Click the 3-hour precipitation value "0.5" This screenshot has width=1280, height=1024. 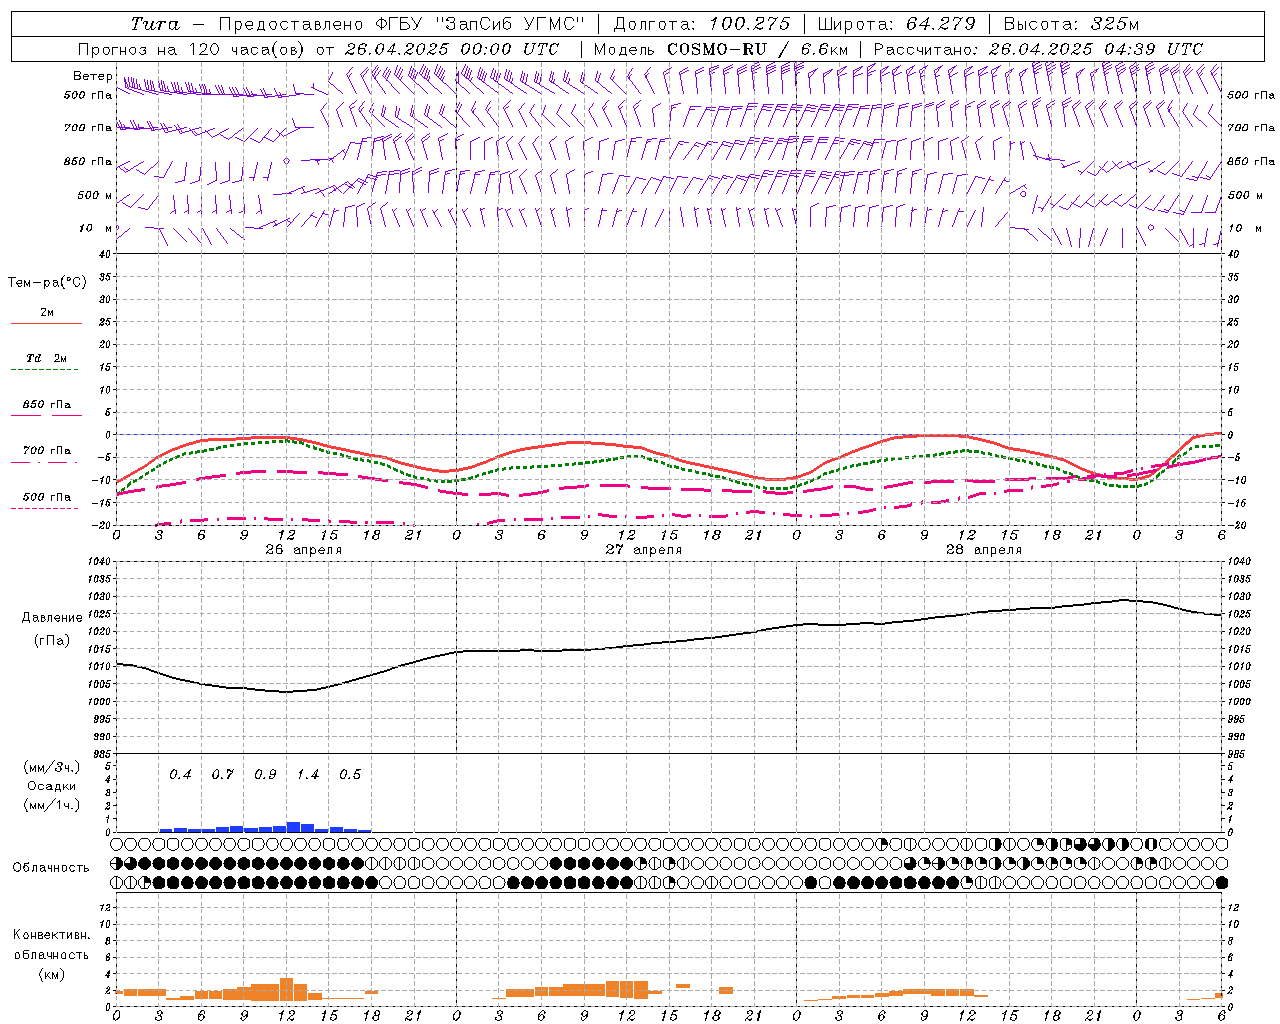point(349,774)
